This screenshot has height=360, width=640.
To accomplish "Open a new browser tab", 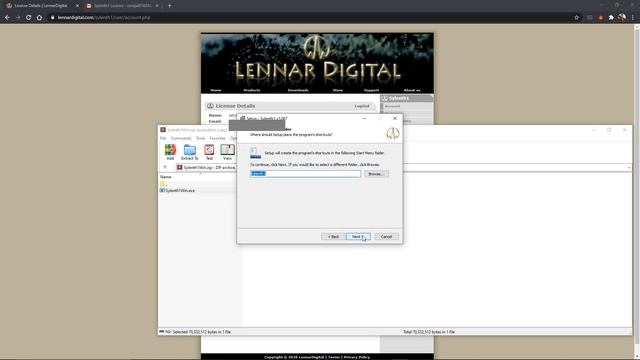I will click(x=169, y=6).
